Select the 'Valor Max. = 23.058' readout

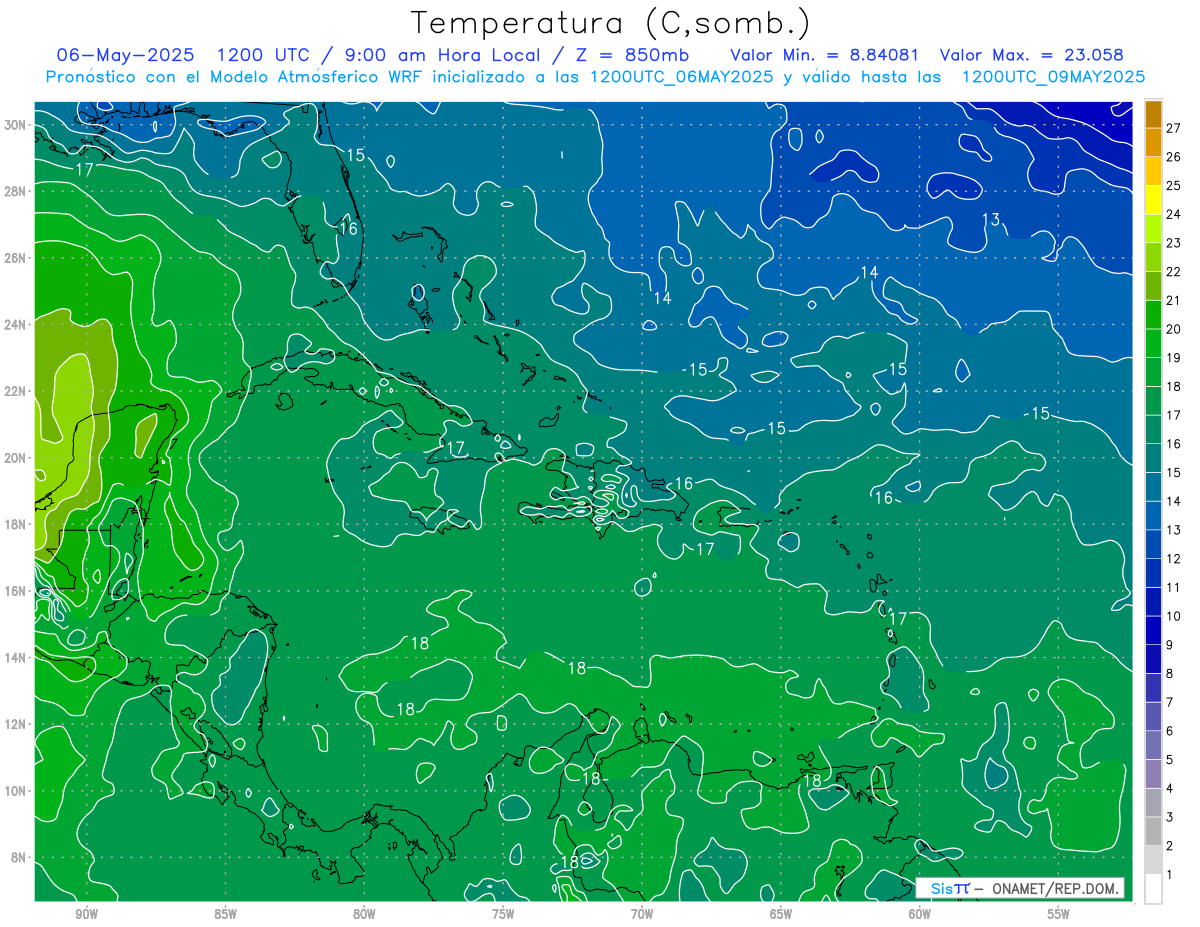(x=1032, y=55)
